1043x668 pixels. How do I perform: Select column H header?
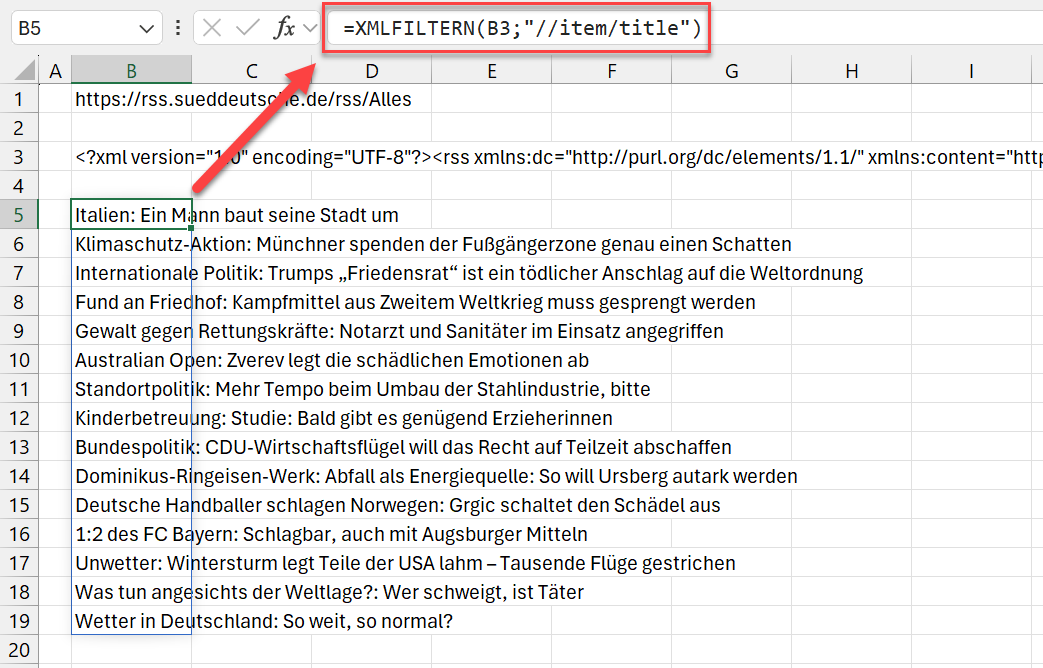click(851, 71)
